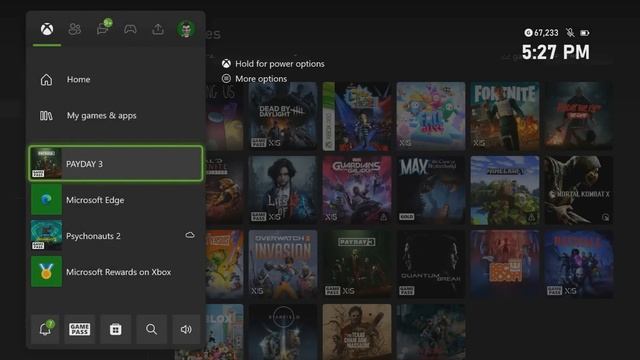
Task: Open Microsoft Rewards on Xbox
Action: pyautogui.click(x=116, y=271)
